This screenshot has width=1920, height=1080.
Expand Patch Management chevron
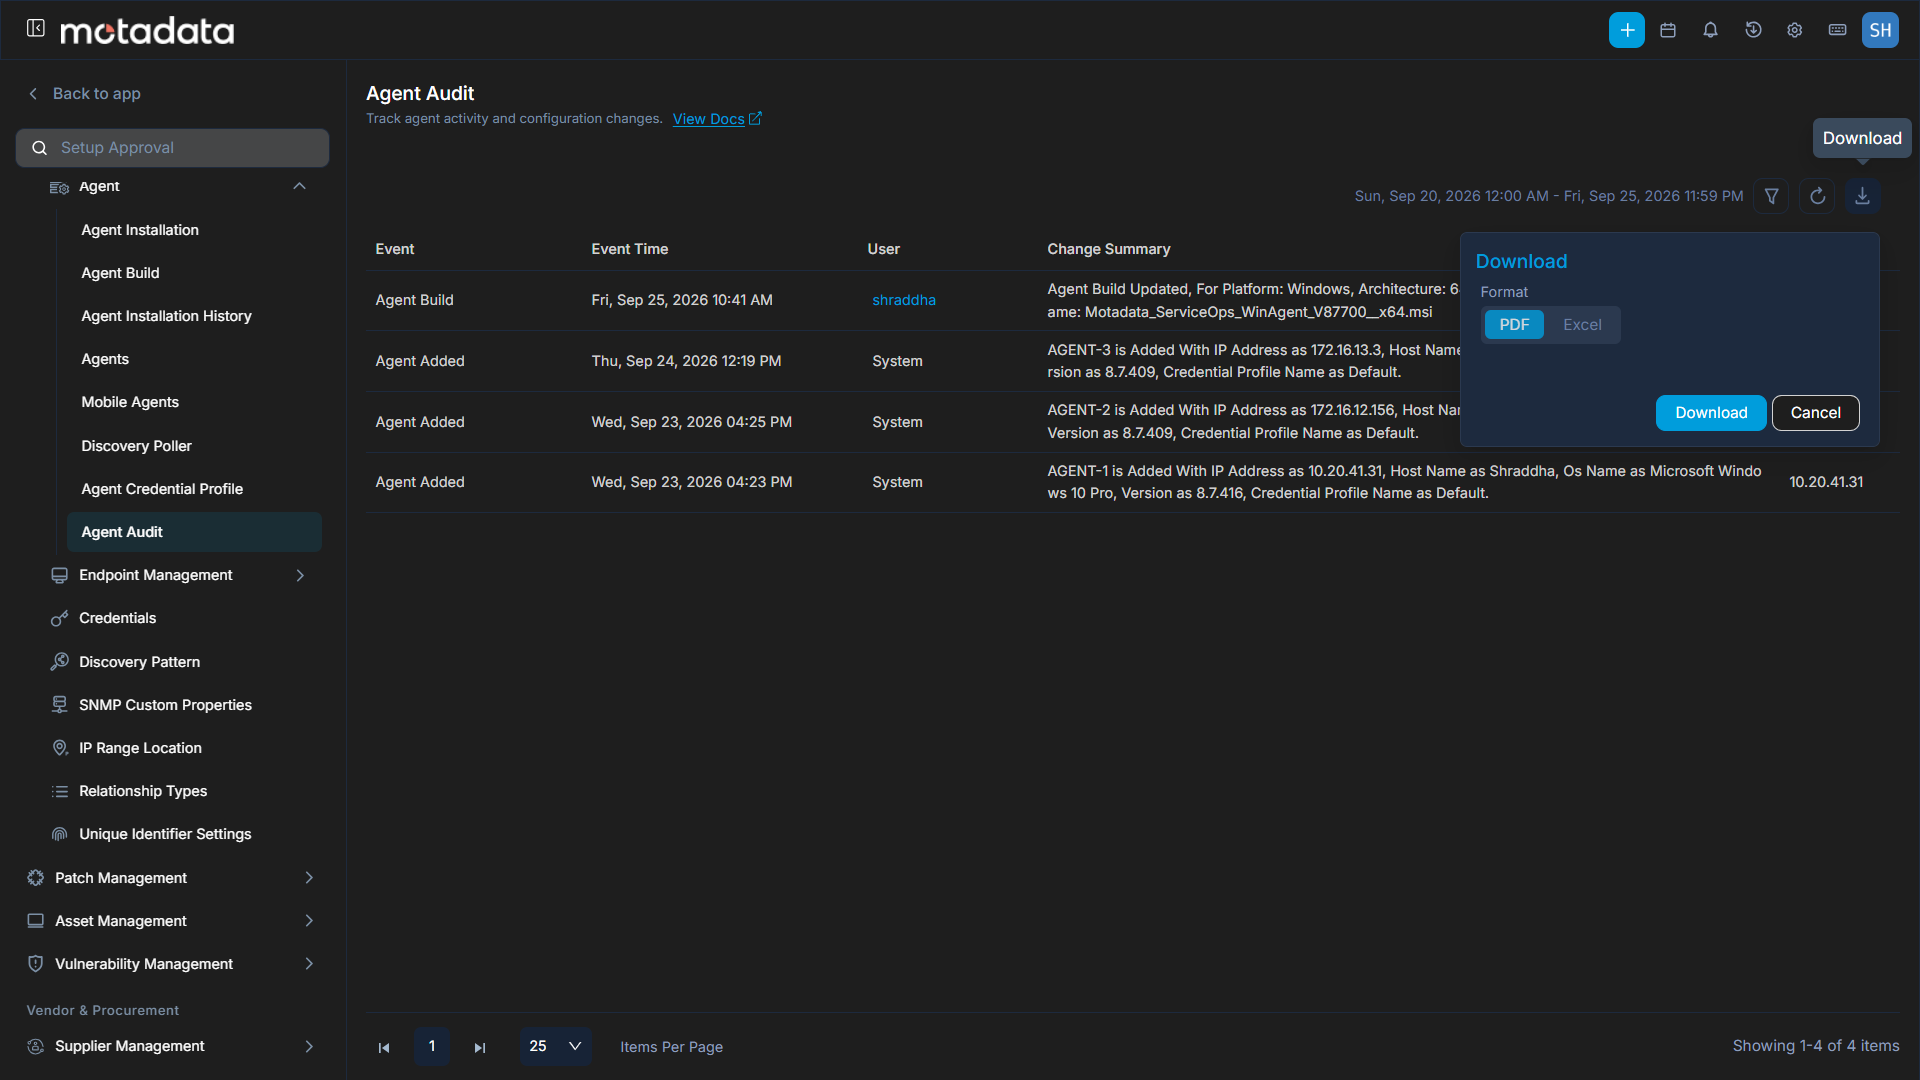pos(309,878)
